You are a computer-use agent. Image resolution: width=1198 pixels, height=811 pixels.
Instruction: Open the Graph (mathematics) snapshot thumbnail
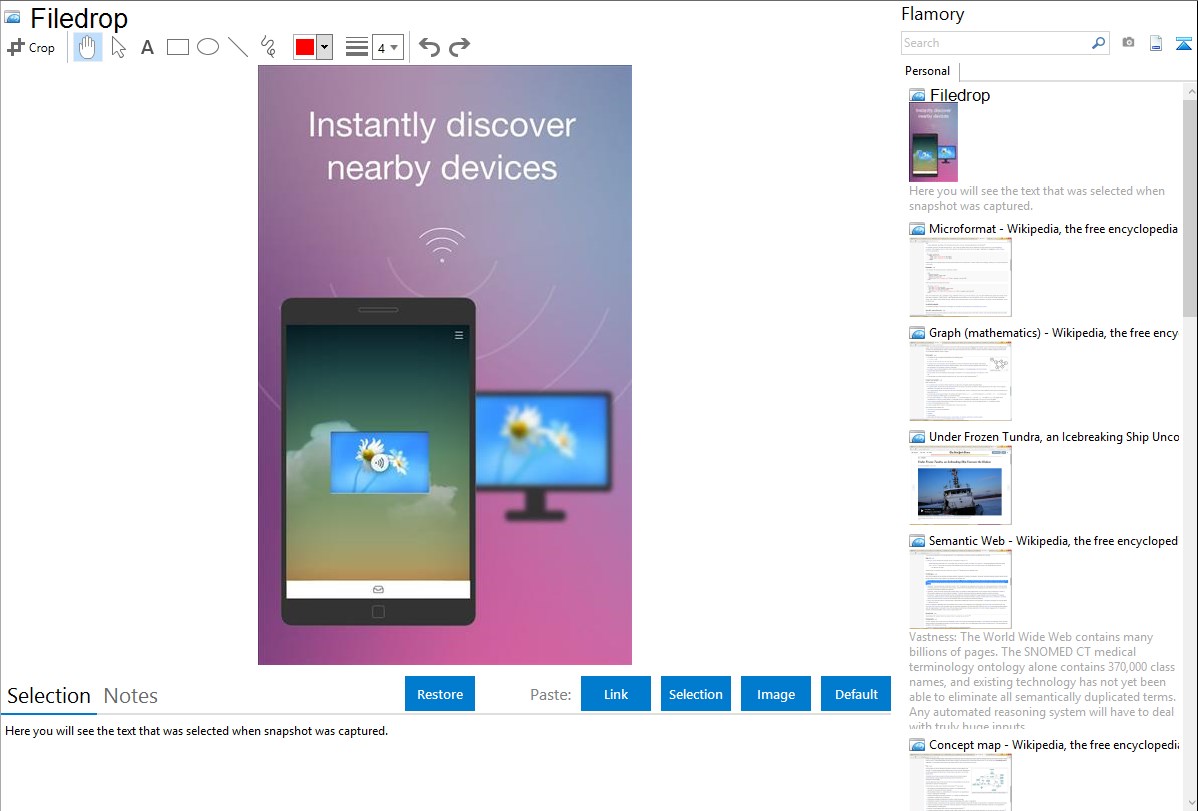point(960,381)
